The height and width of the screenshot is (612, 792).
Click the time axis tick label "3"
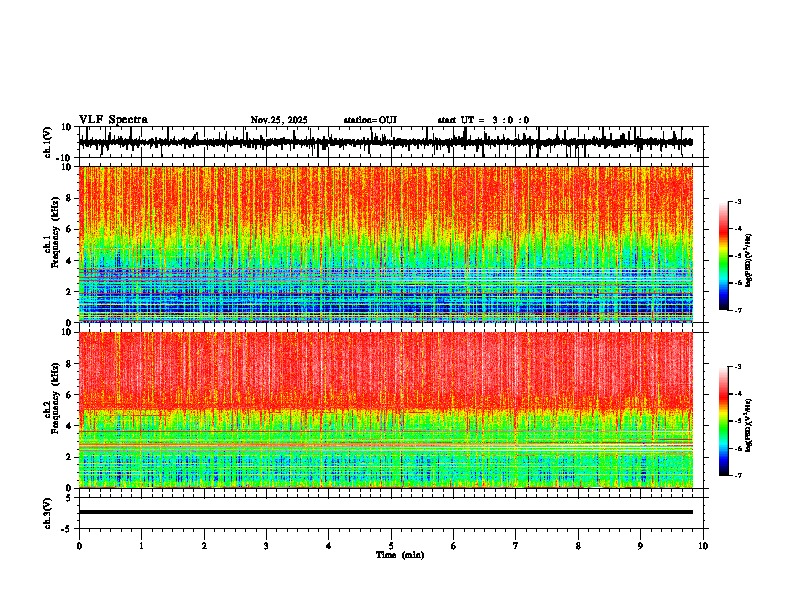click(x=266, y=546)
